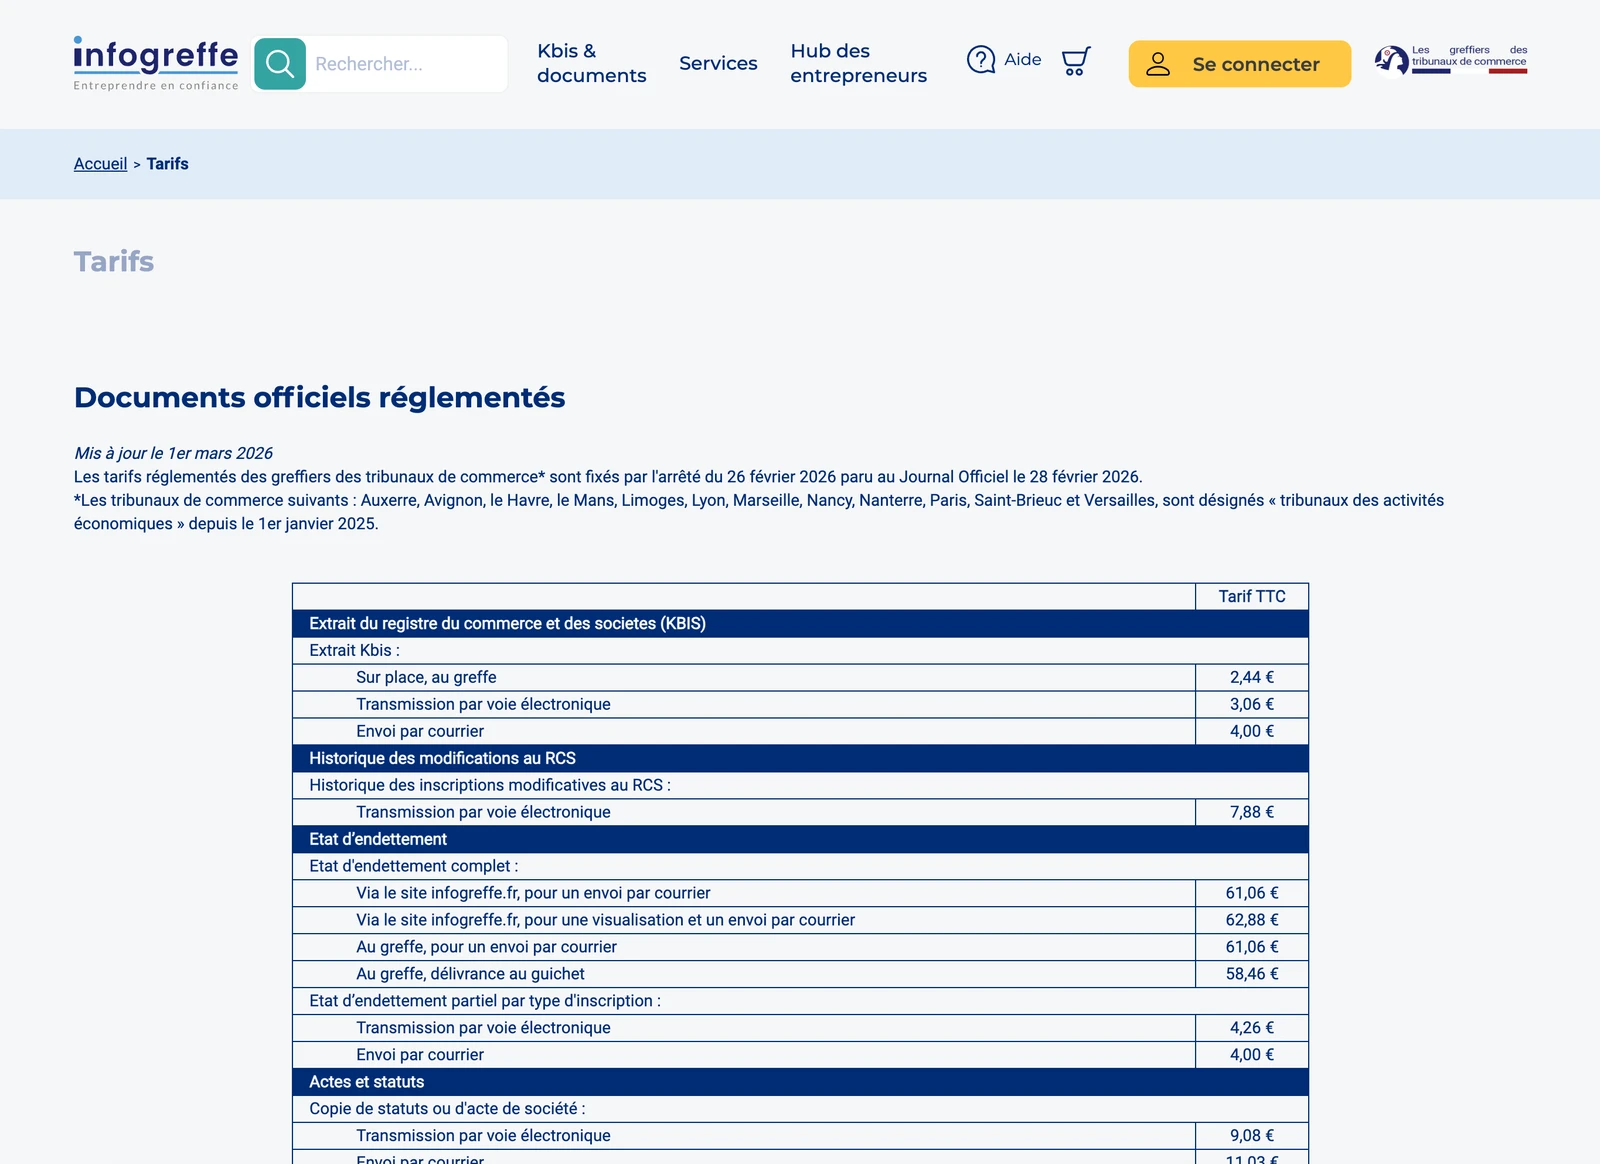Open the Greffiers des tribunaux de commerce logo
This screenshot has height=1164, width=1600.
point(1451,60)
